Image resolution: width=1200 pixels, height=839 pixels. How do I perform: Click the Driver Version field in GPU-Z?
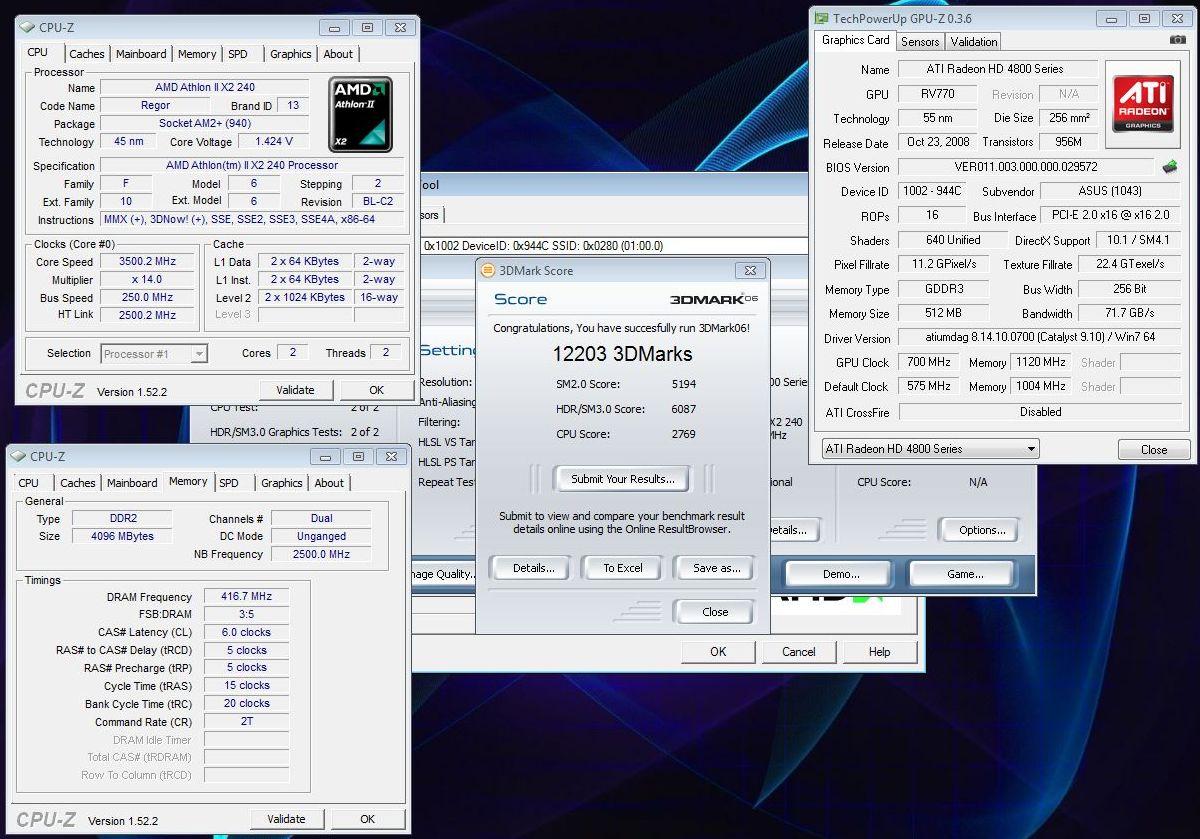pyautogui.click(x=1039, y=338)
